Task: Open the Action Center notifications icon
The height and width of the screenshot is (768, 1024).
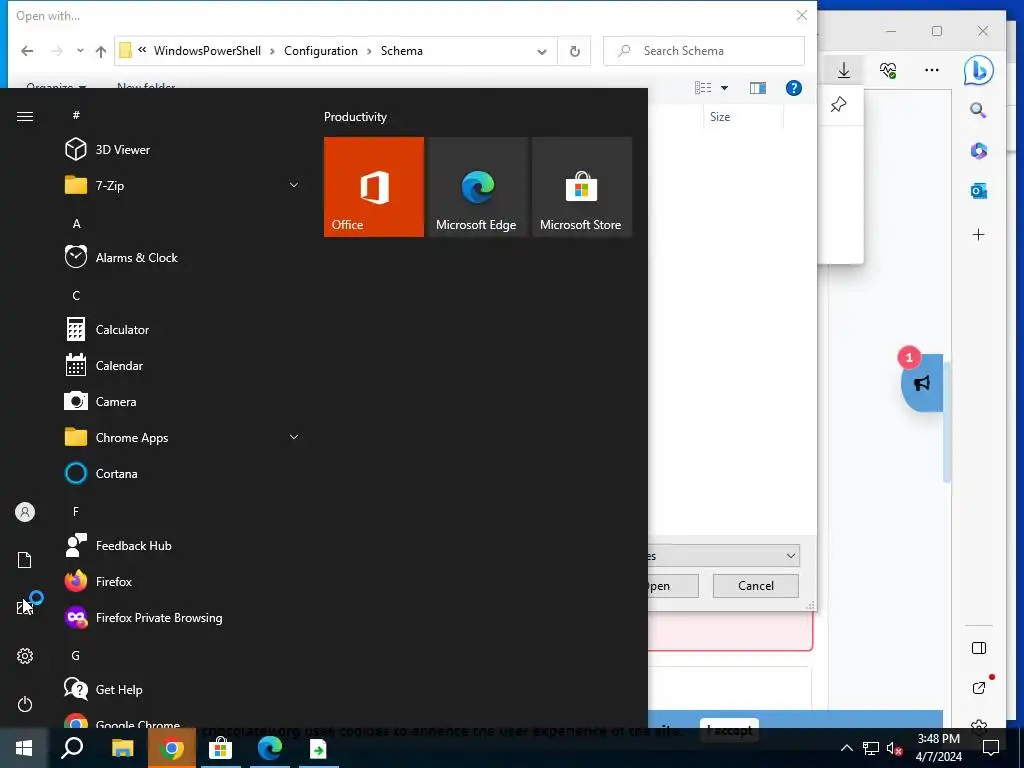Action: pyautogui.click(x=991, y=748)
